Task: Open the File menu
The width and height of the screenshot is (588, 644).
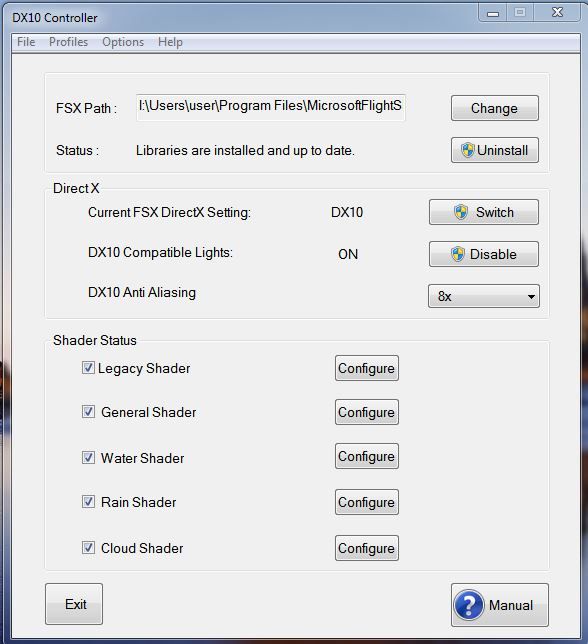Action: pos(26,42)
